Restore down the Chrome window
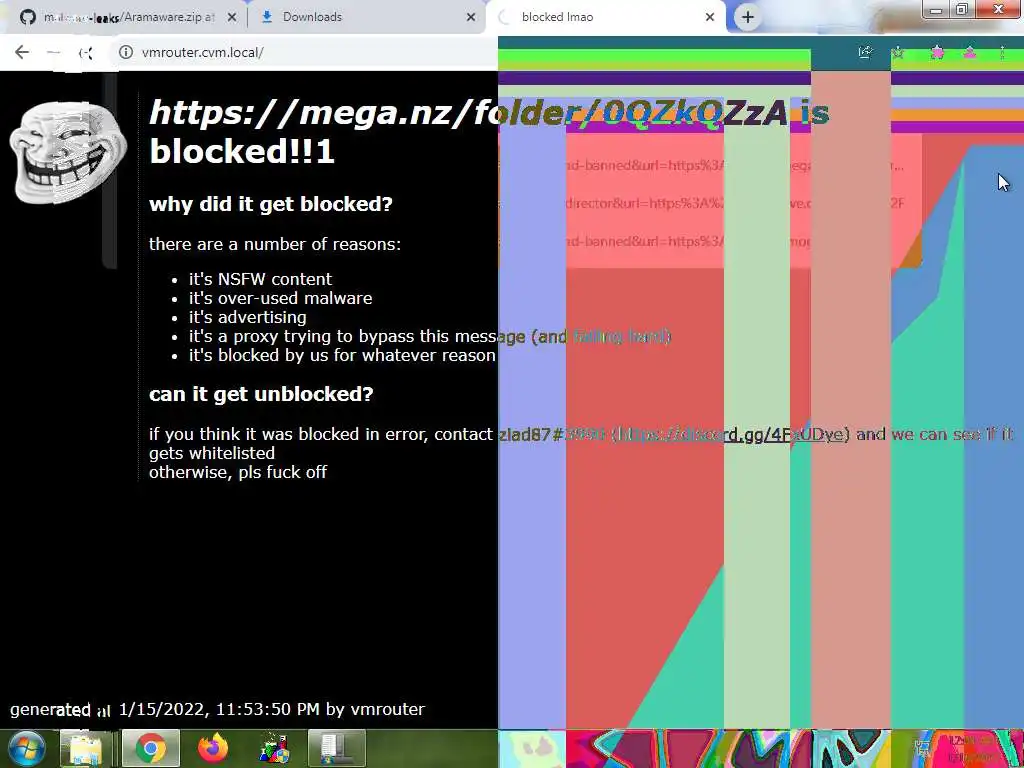Viewport: 1024px width, 768px height. coord(962,9)
